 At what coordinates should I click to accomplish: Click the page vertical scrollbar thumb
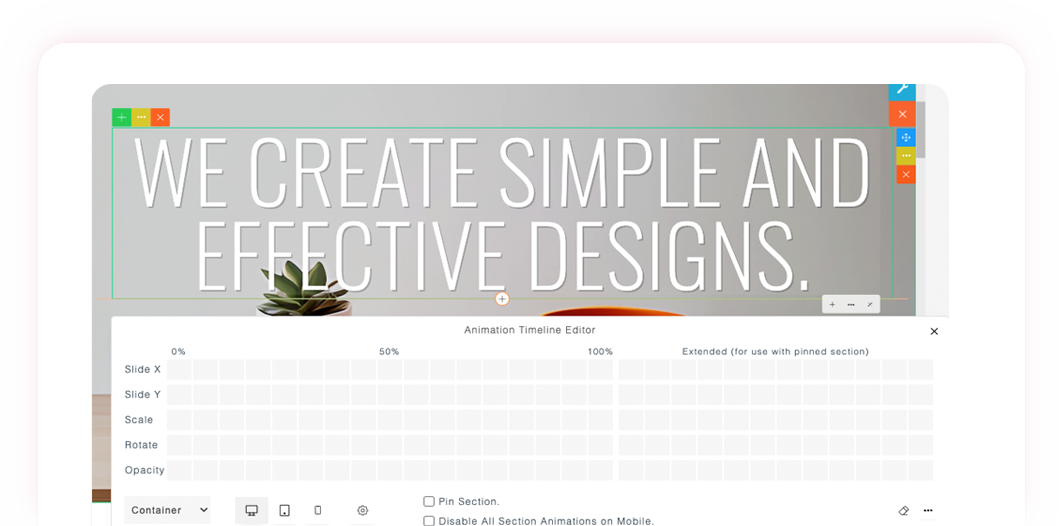[920, 128]
